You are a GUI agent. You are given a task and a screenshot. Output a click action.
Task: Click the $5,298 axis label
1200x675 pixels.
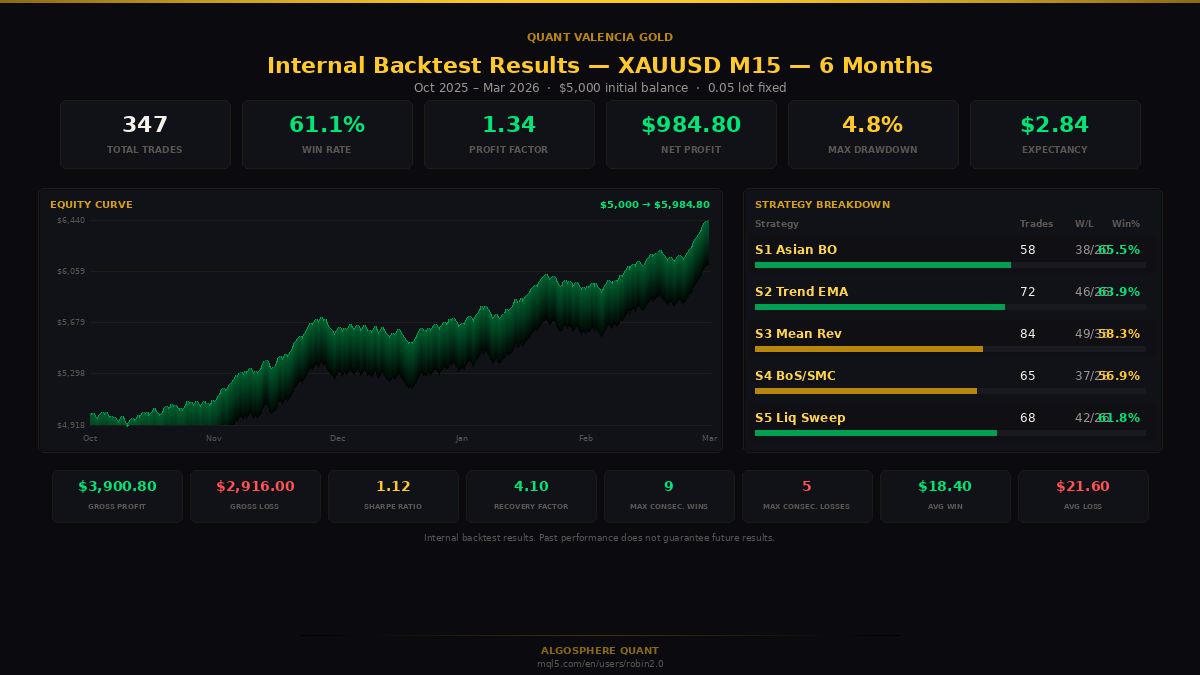71,373
